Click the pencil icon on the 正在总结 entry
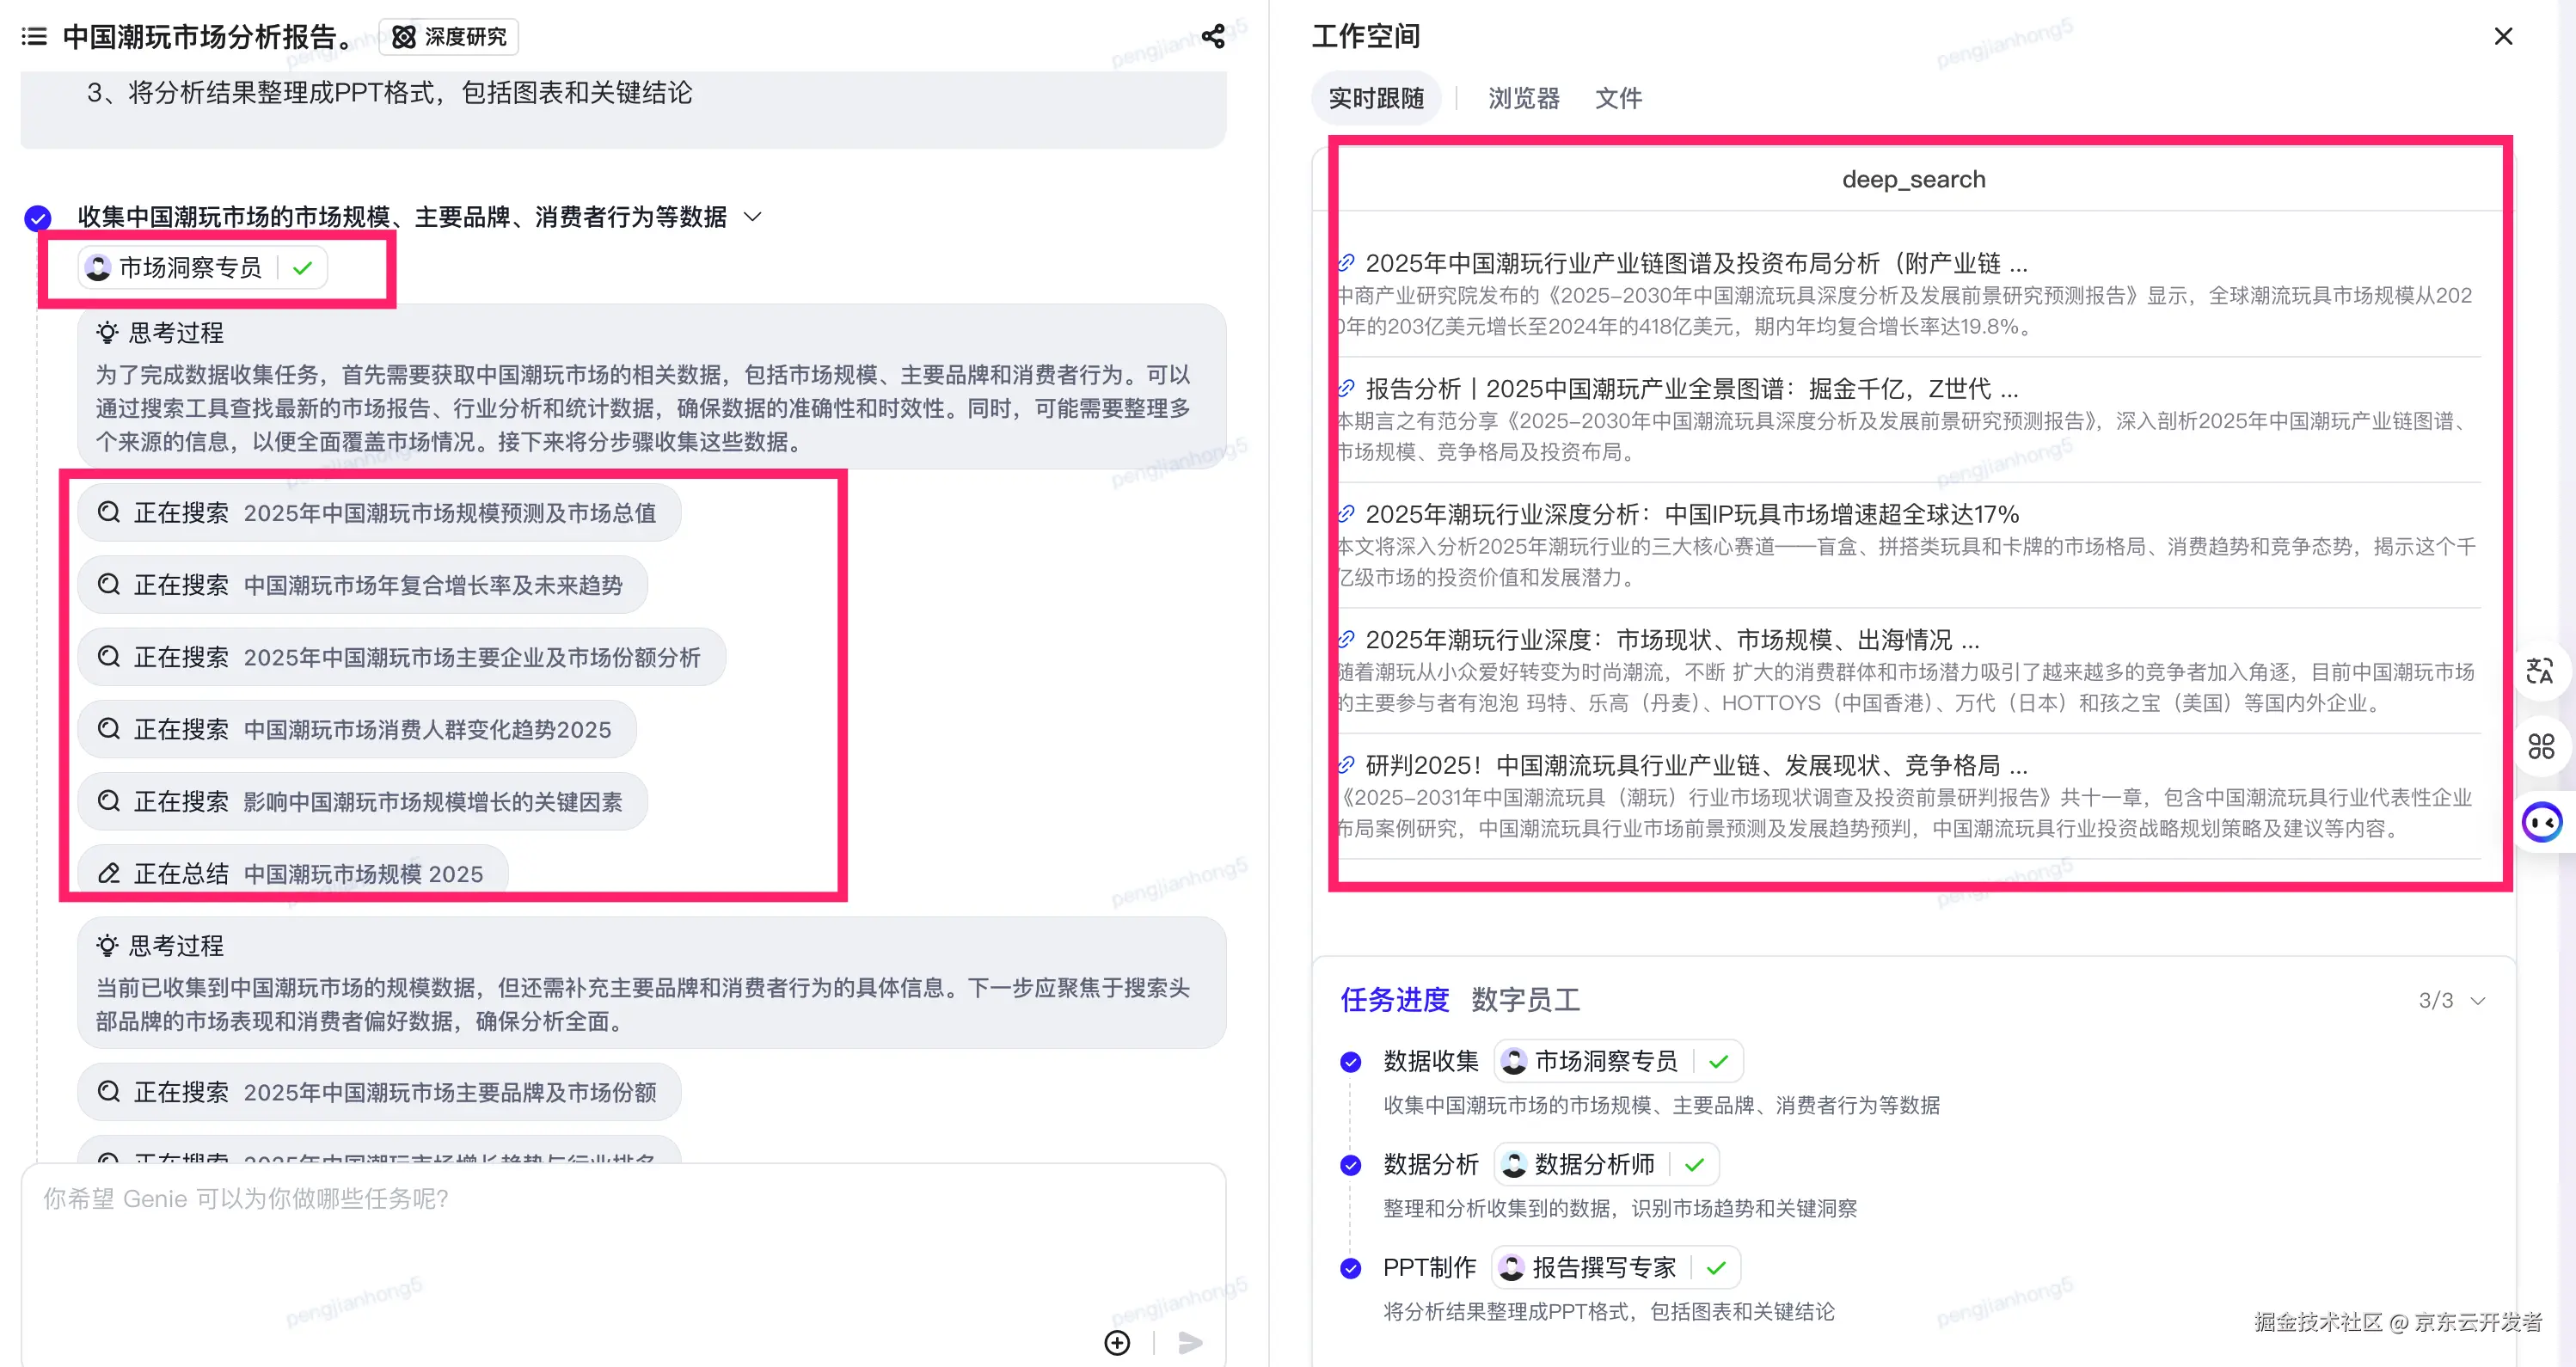Image resolution: width=2576 pixels, height=1367 pixels. (x=108, y=872)
